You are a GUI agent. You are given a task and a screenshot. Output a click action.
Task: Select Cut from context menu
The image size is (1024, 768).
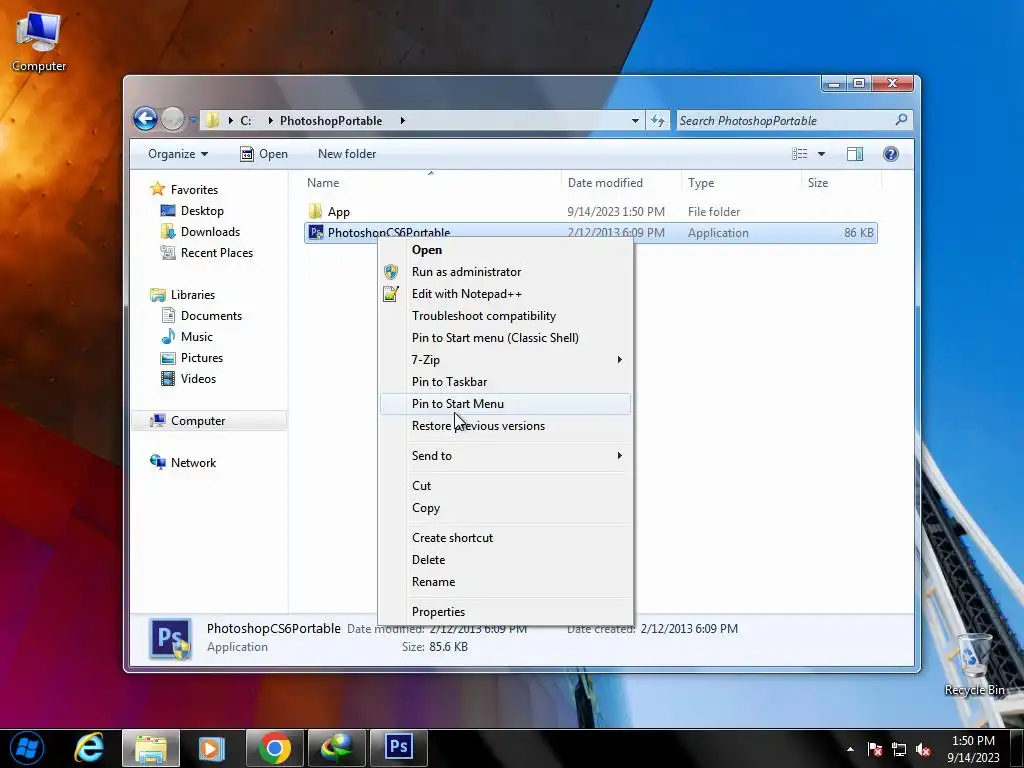(x=505, y=486)
